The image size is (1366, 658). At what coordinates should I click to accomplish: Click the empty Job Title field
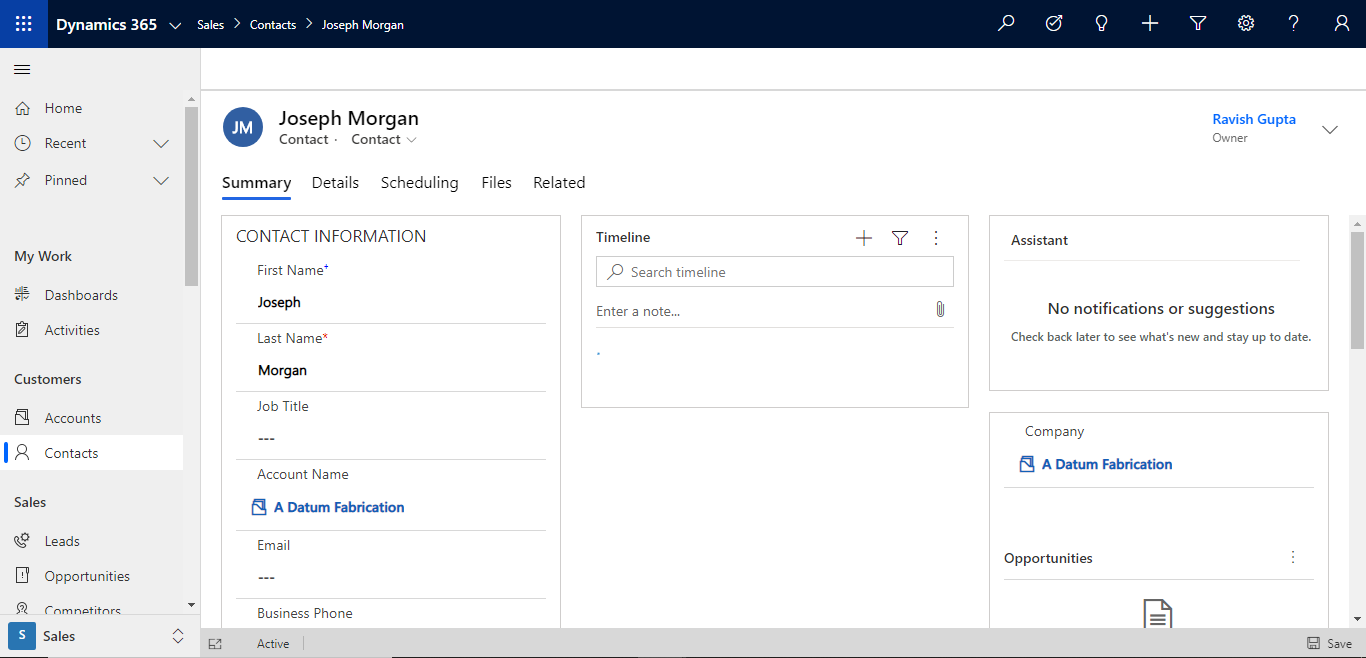coord(391,438)
